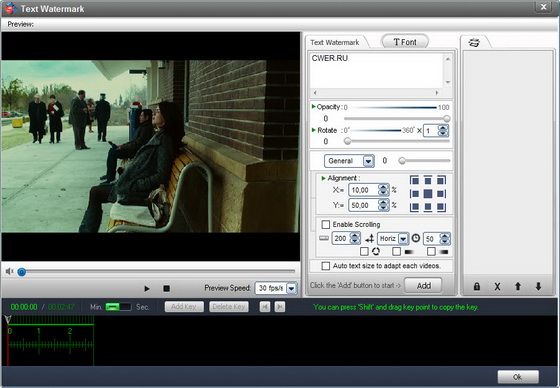The height and width of the screenshot is (388, 560).
Task: Click the Add Key button
Action: (184, 307)
